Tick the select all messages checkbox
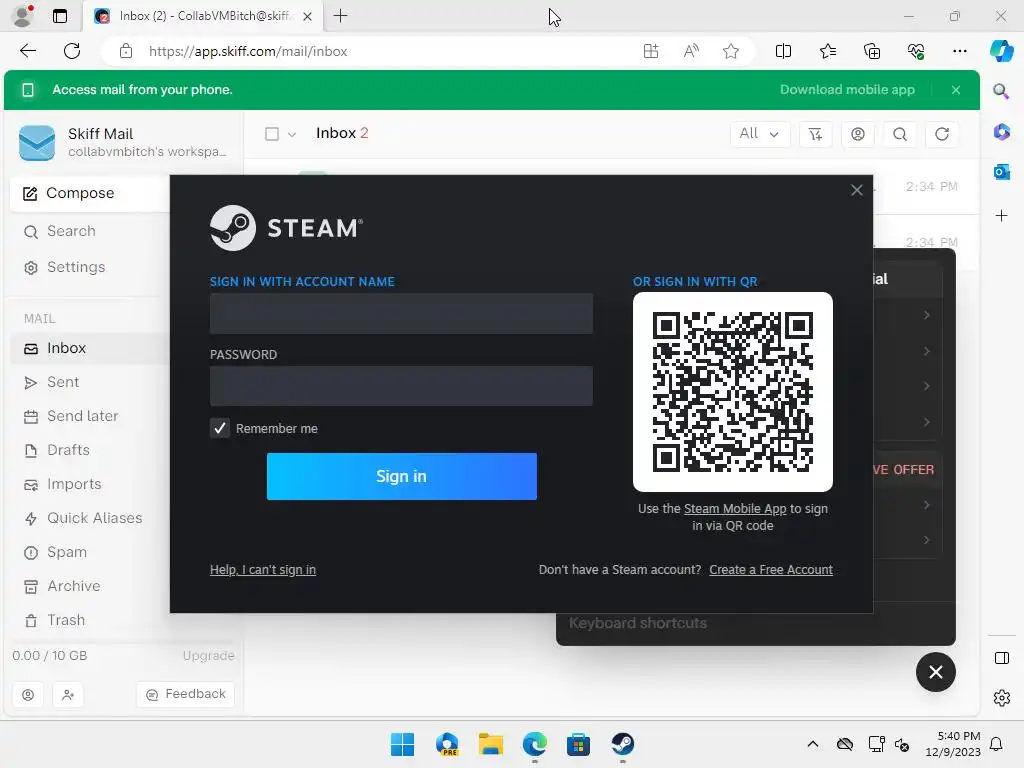 [x=272, y=134]
